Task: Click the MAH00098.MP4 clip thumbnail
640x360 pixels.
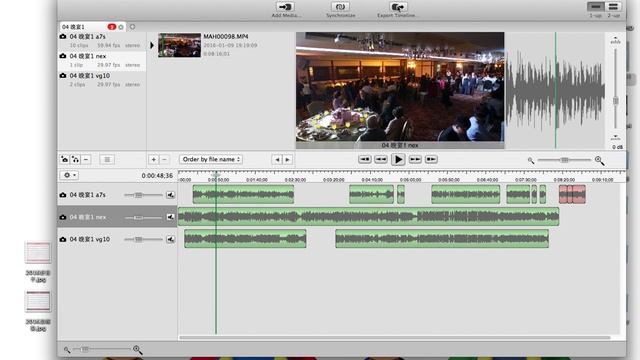Action: point(179,45)
